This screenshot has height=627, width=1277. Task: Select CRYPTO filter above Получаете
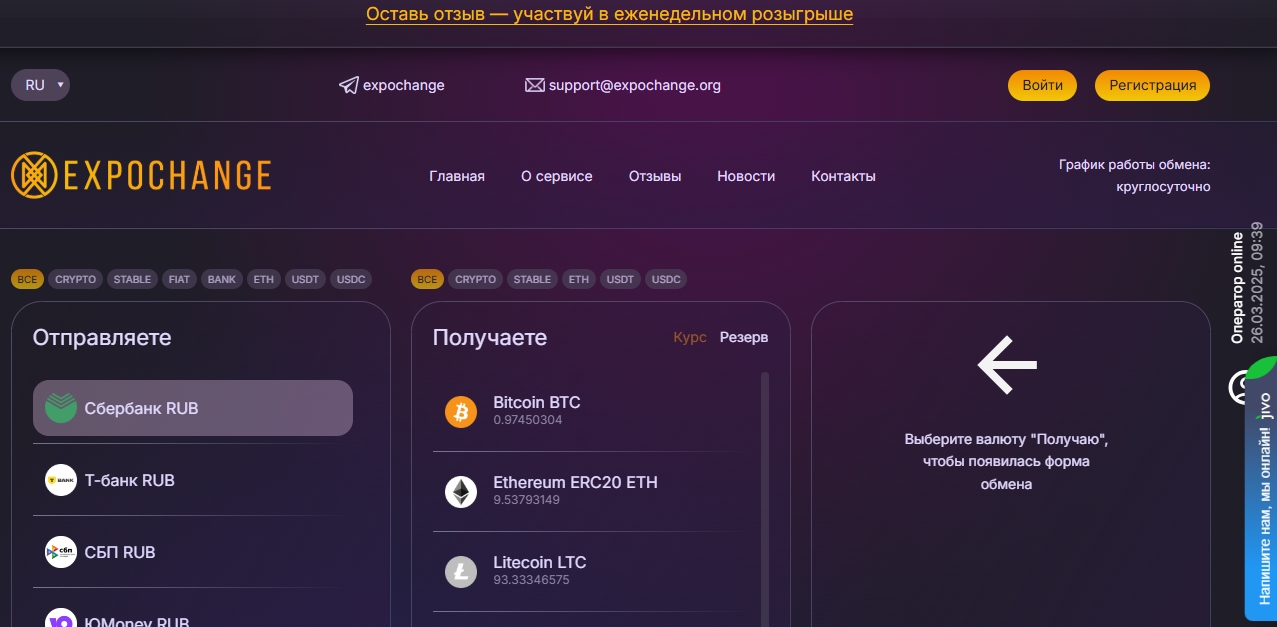(x=476, y=279)
